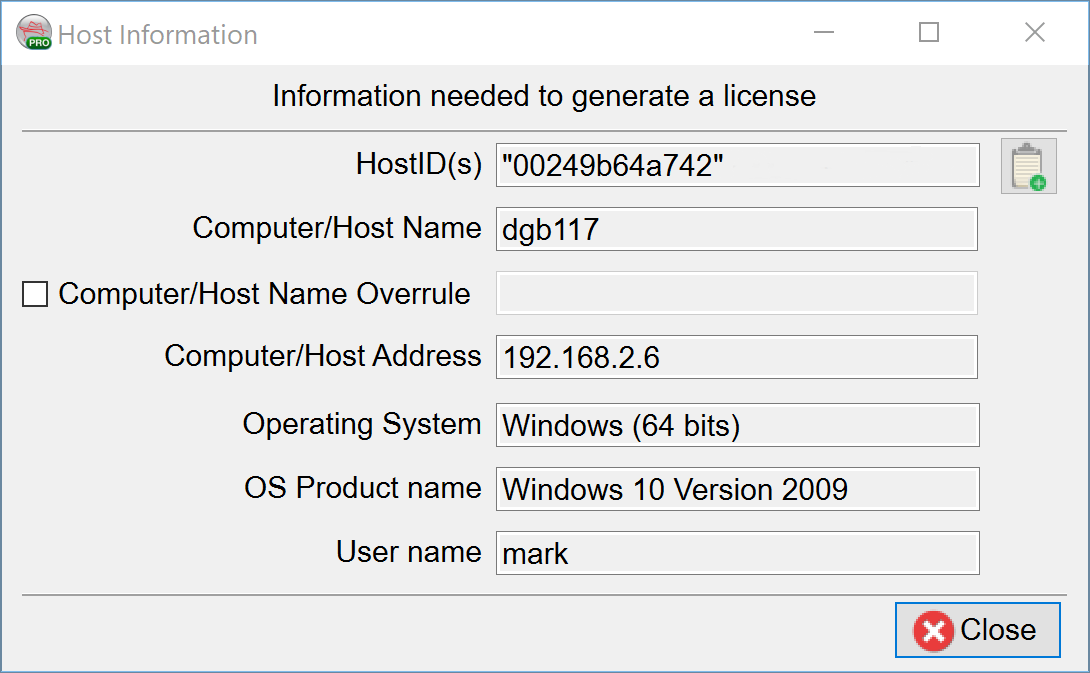
Task: Click the User name label
Action: (408, 552)
